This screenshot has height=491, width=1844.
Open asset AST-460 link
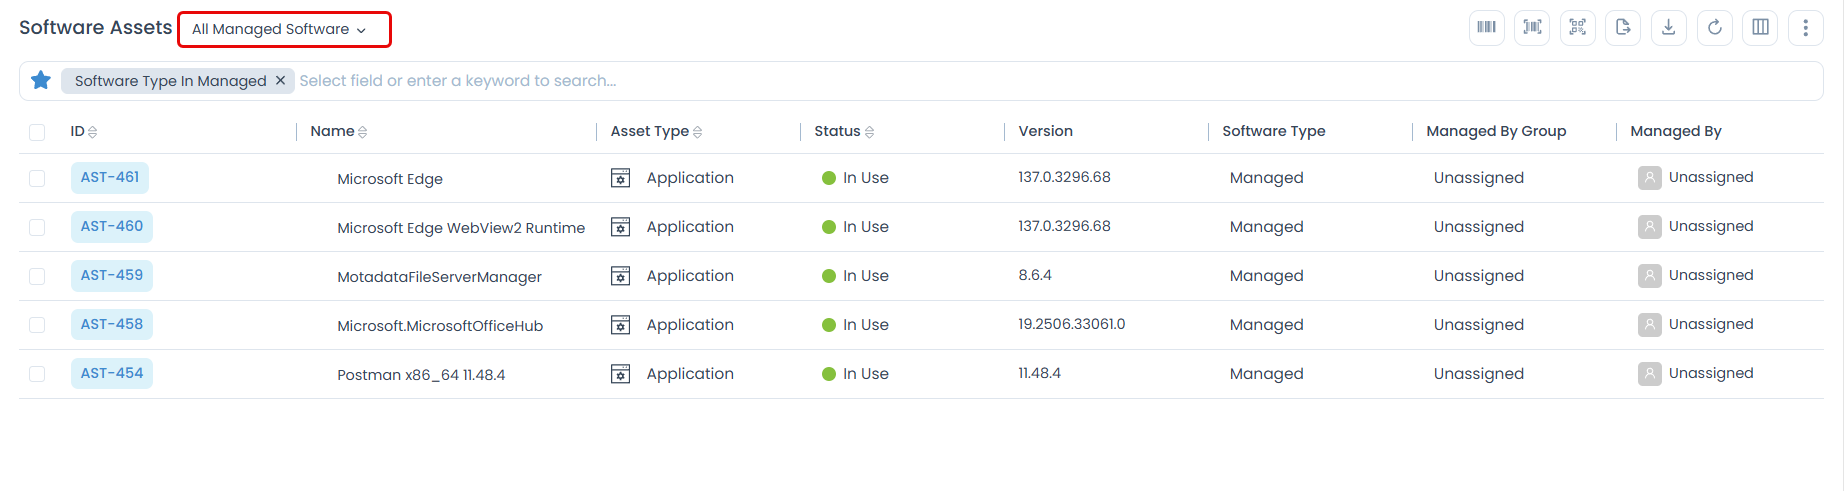pyautogui.click(x=112, y=226)
